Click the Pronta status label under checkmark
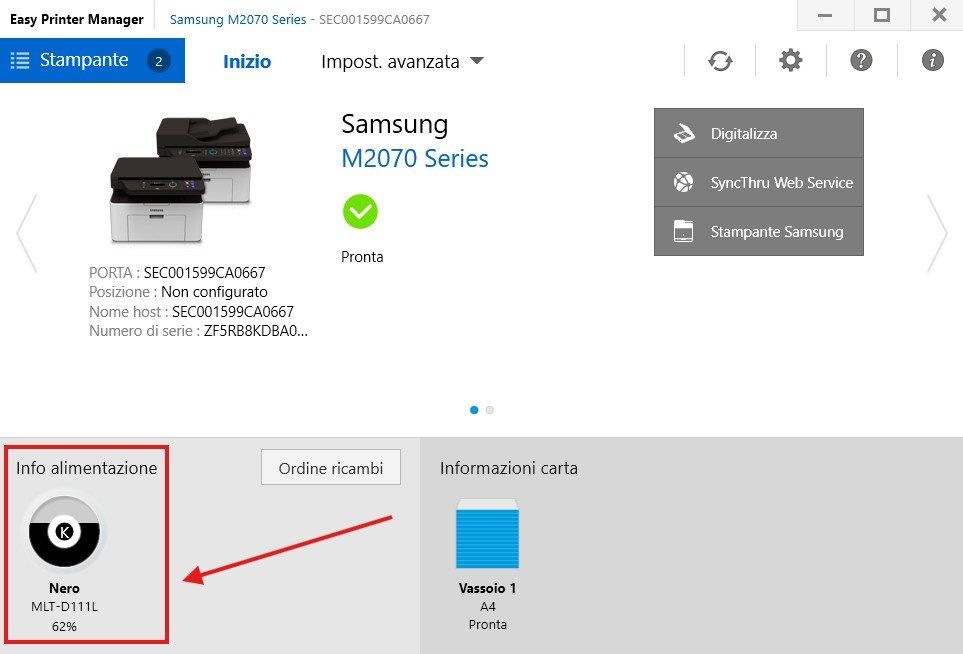This screenshot has width=963, height=654. 362,257
